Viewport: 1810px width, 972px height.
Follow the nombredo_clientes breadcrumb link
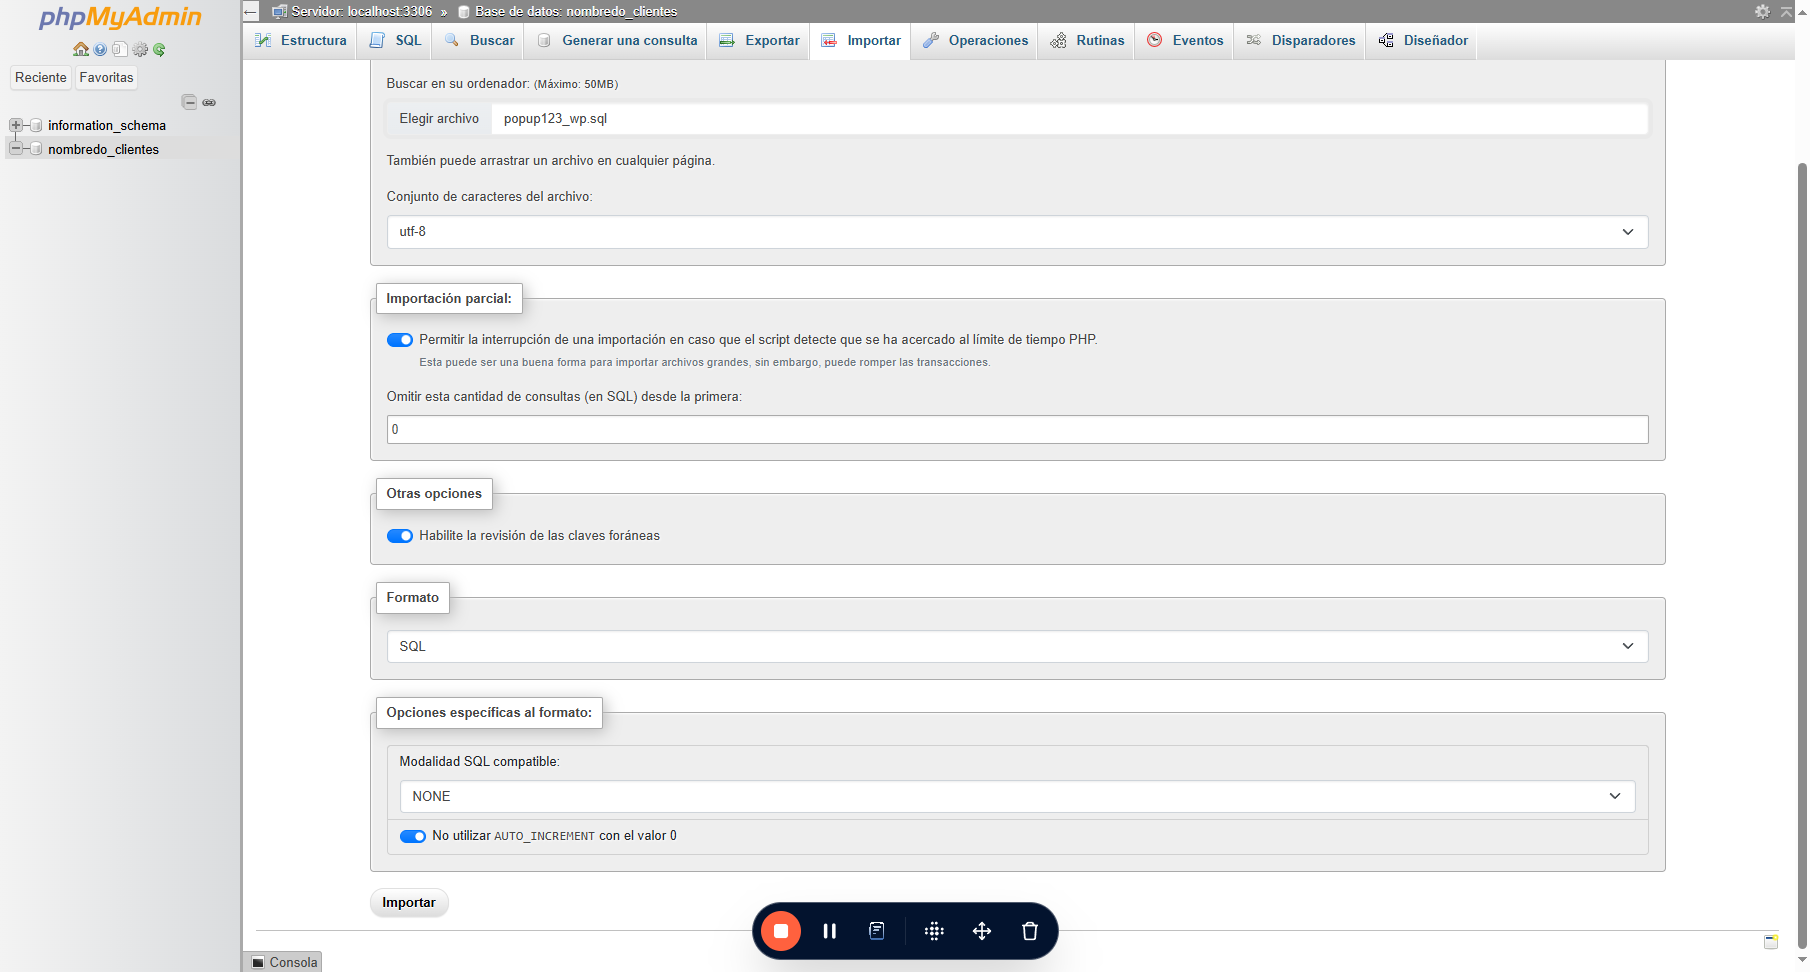[576, 11]
